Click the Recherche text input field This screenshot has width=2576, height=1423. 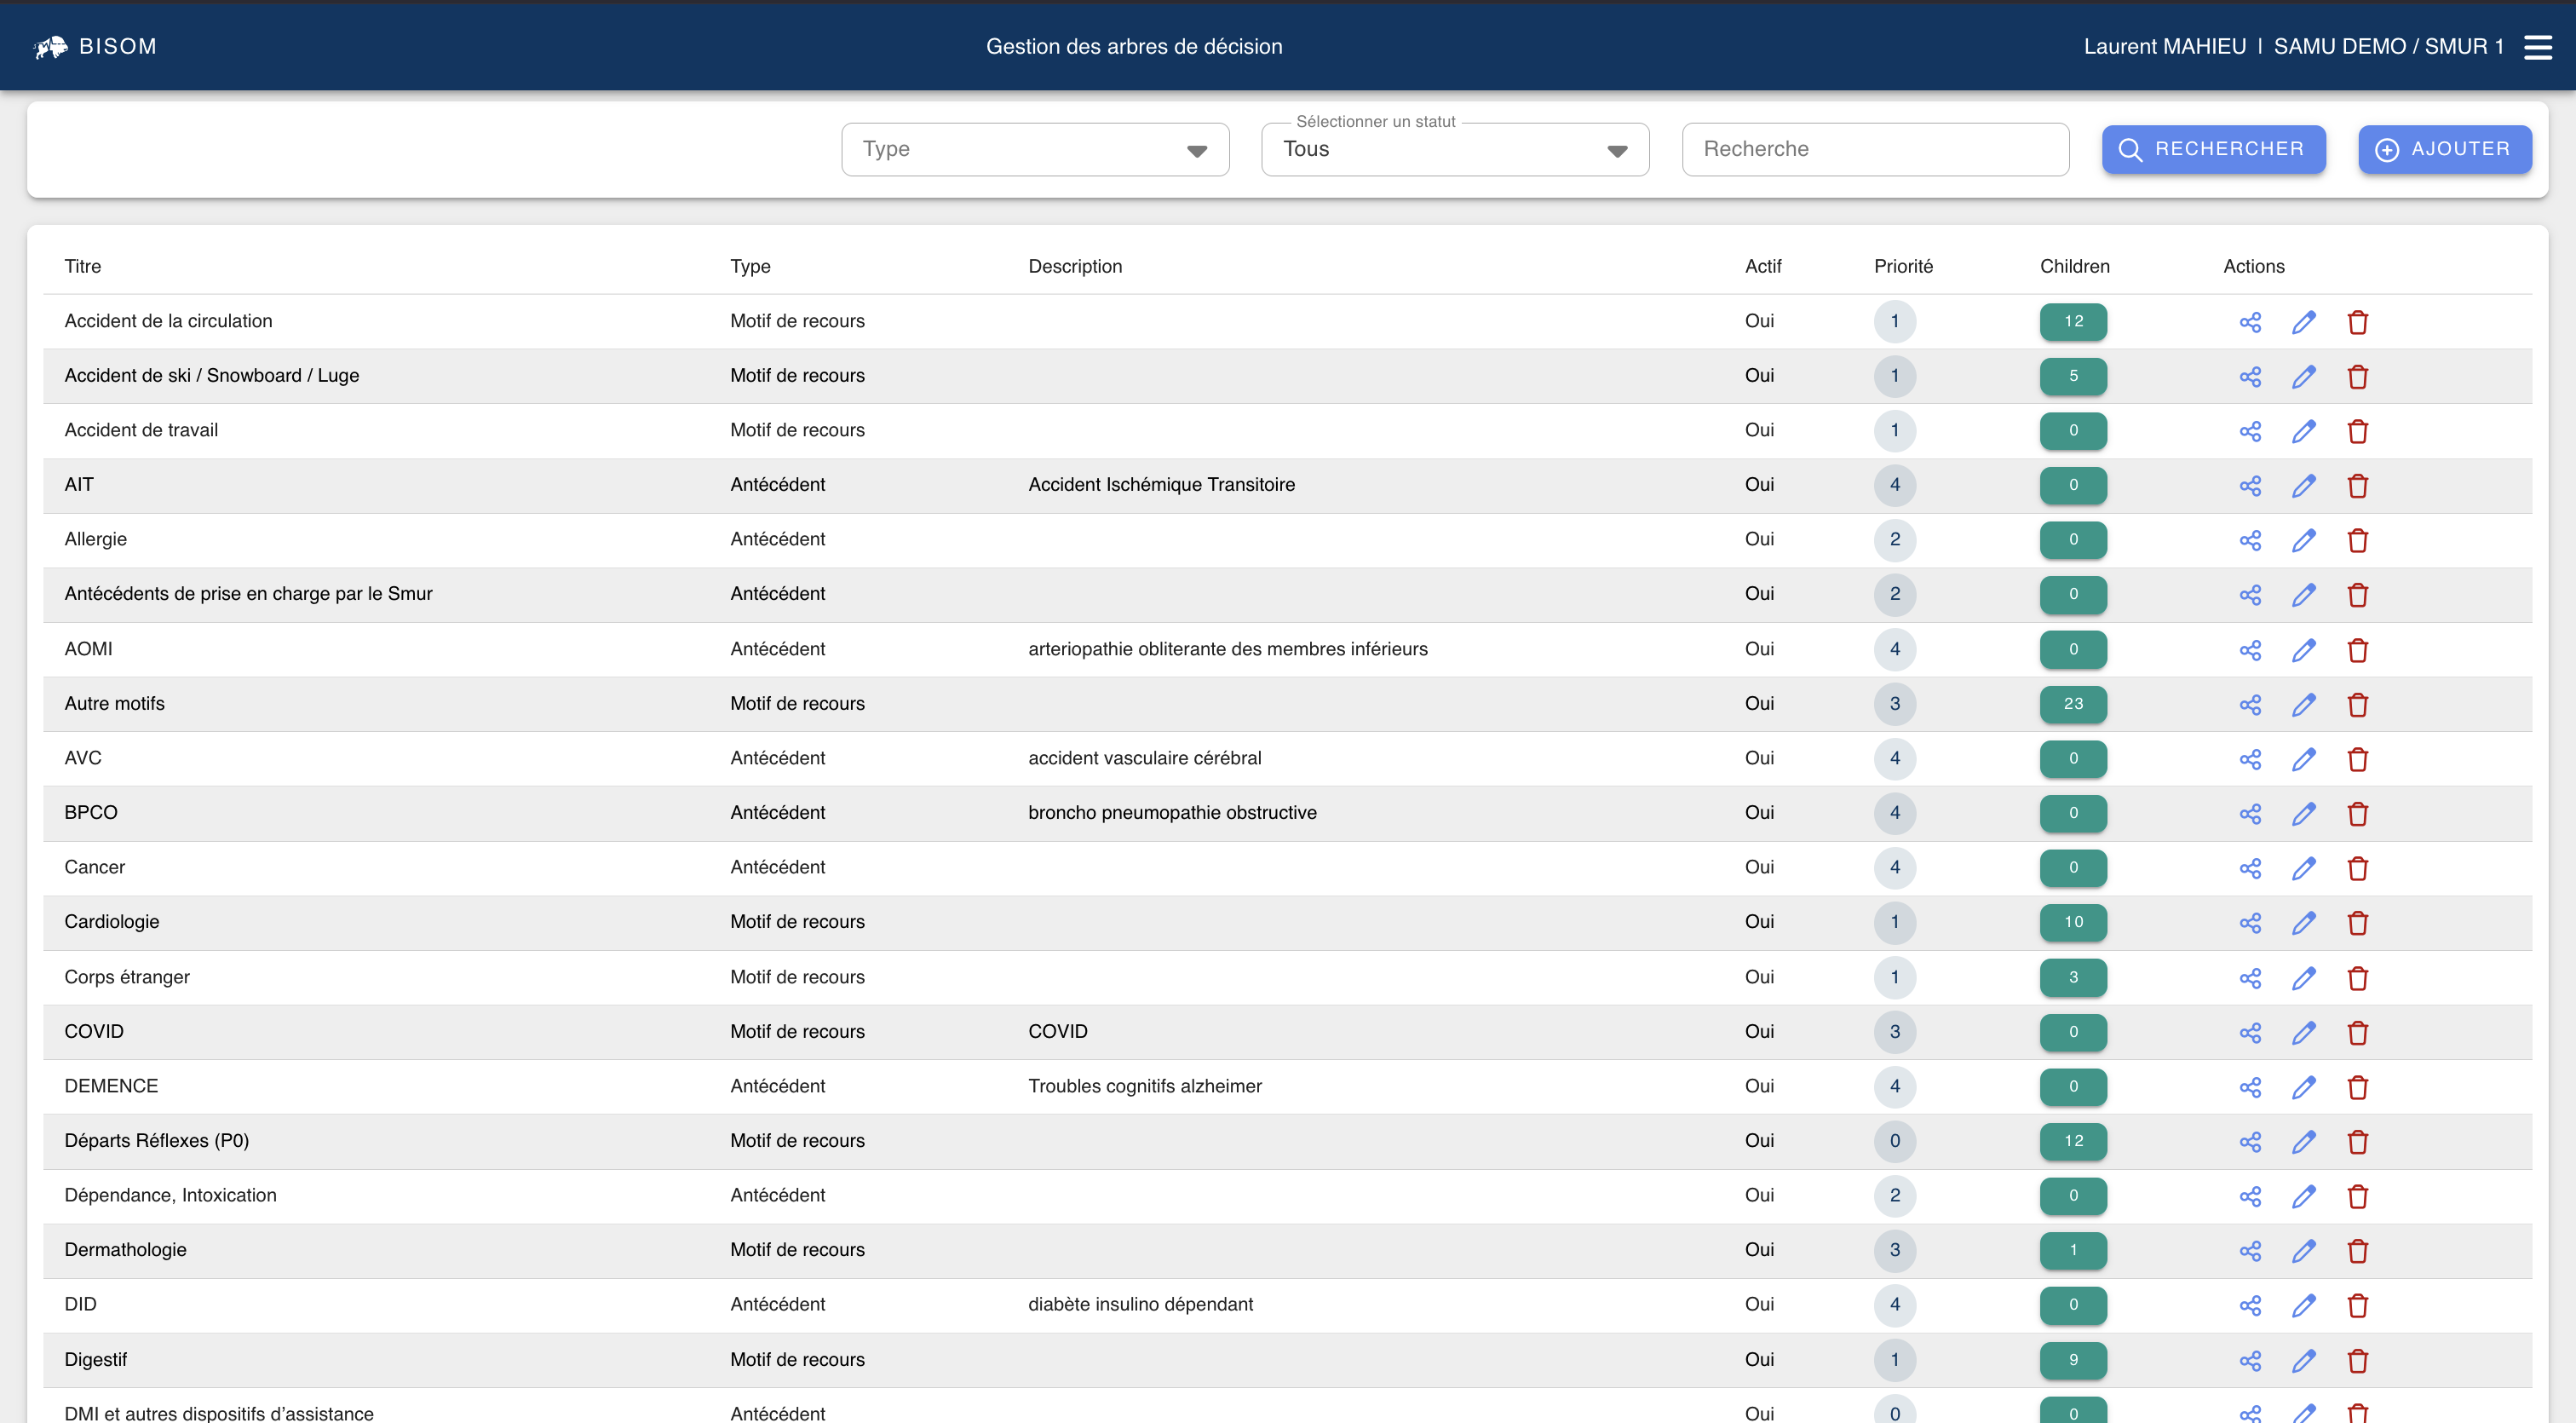click(x=1875, y=149)
